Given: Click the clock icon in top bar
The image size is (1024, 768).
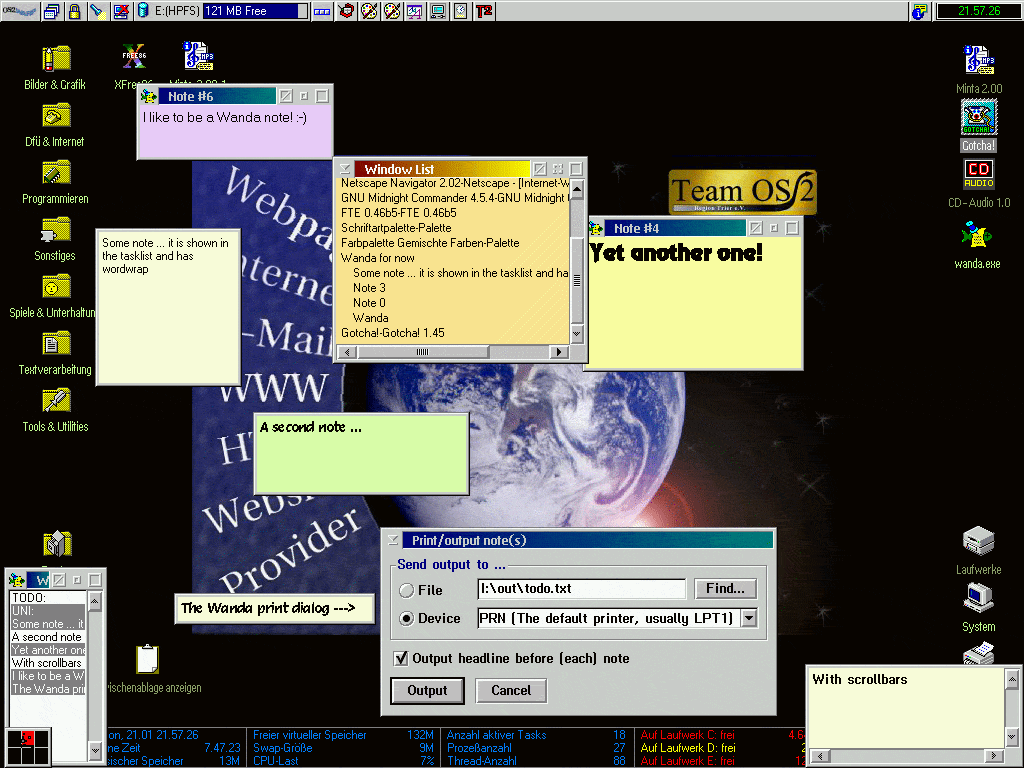Looking at the screenshot, I should pos(460,11).
